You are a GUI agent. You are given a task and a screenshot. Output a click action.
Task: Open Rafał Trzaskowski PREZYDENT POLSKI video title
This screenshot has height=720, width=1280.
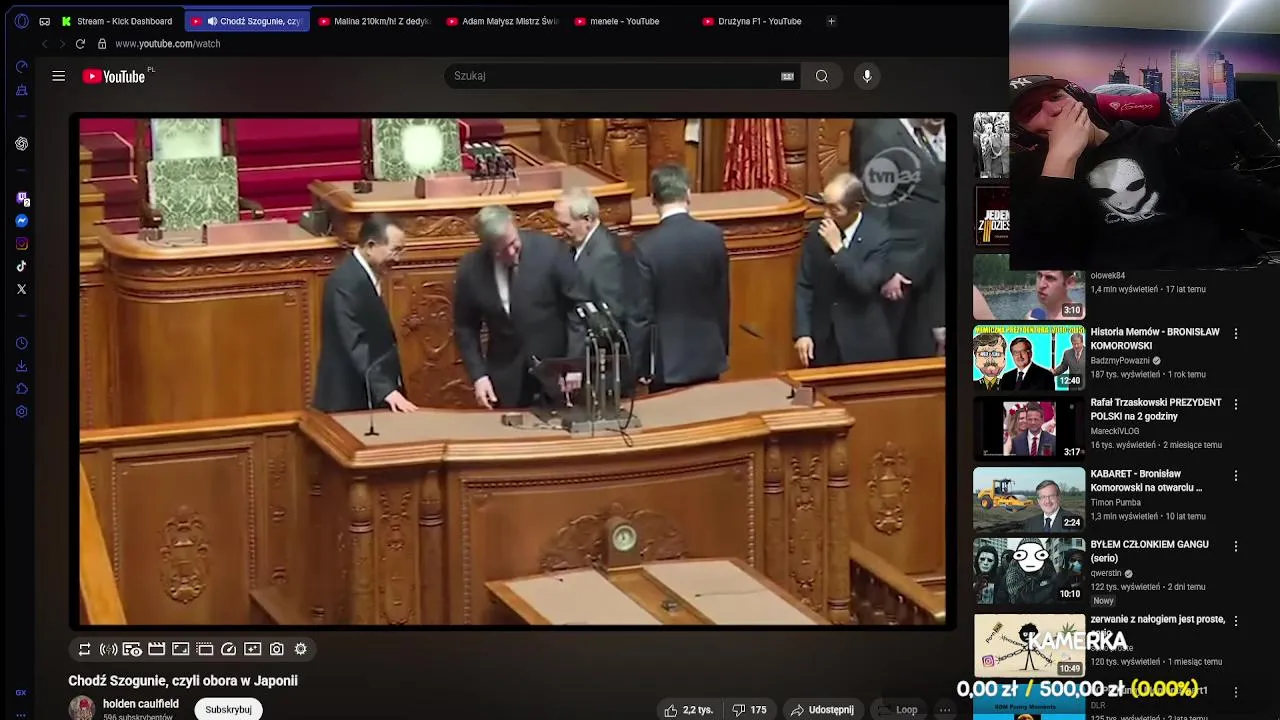(1156, 409)
